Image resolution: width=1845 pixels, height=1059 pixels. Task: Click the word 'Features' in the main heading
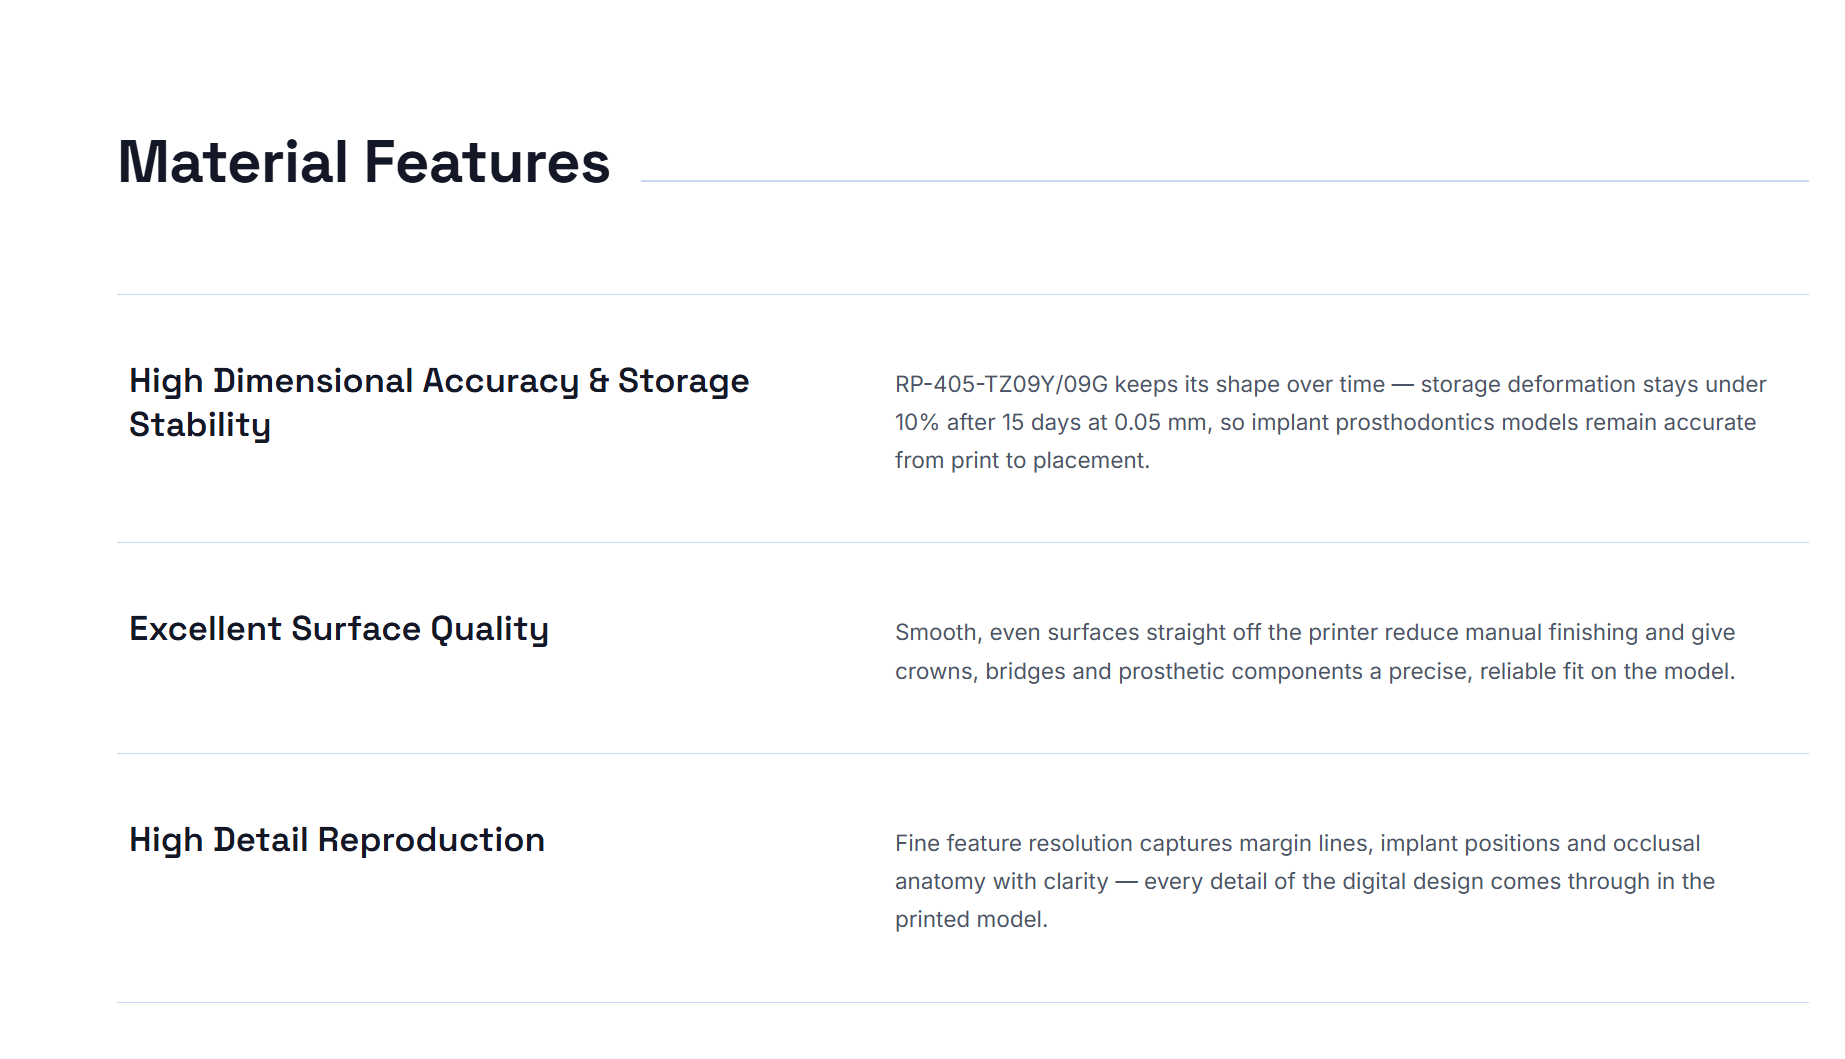487,162
